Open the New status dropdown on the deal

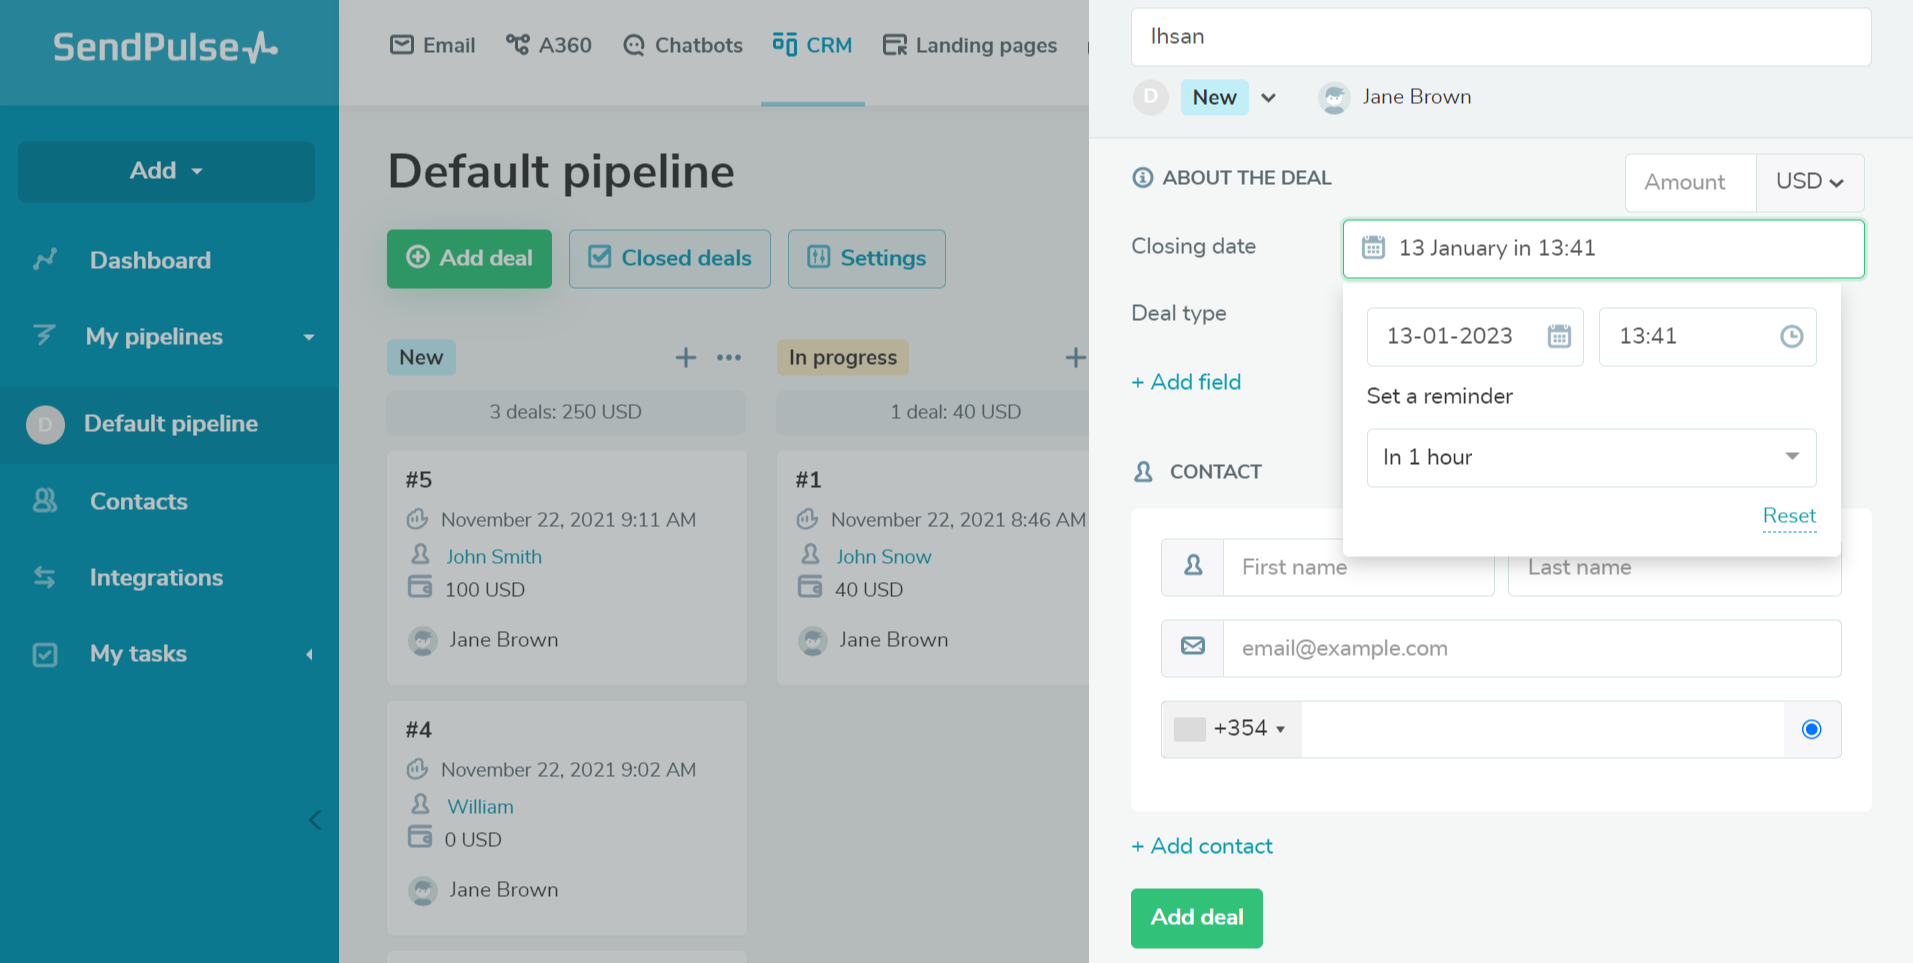(x=1269, y=97)
